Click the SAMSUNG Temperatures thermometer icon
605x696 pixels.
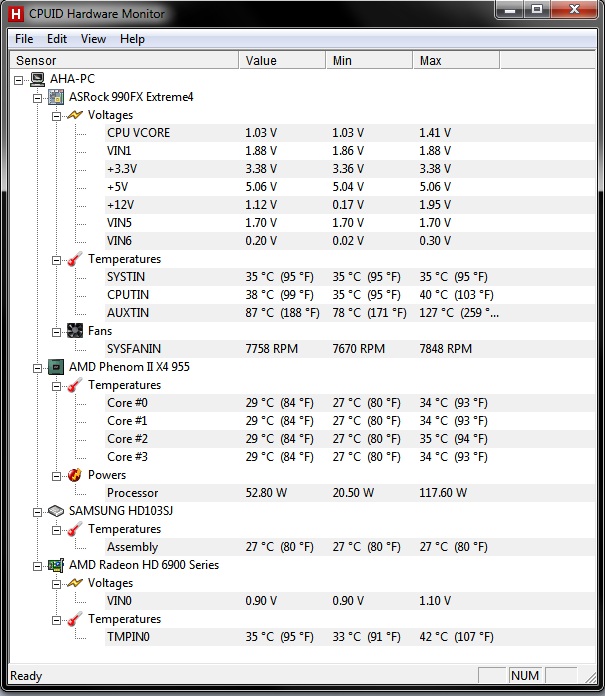(x=75, y=529)
